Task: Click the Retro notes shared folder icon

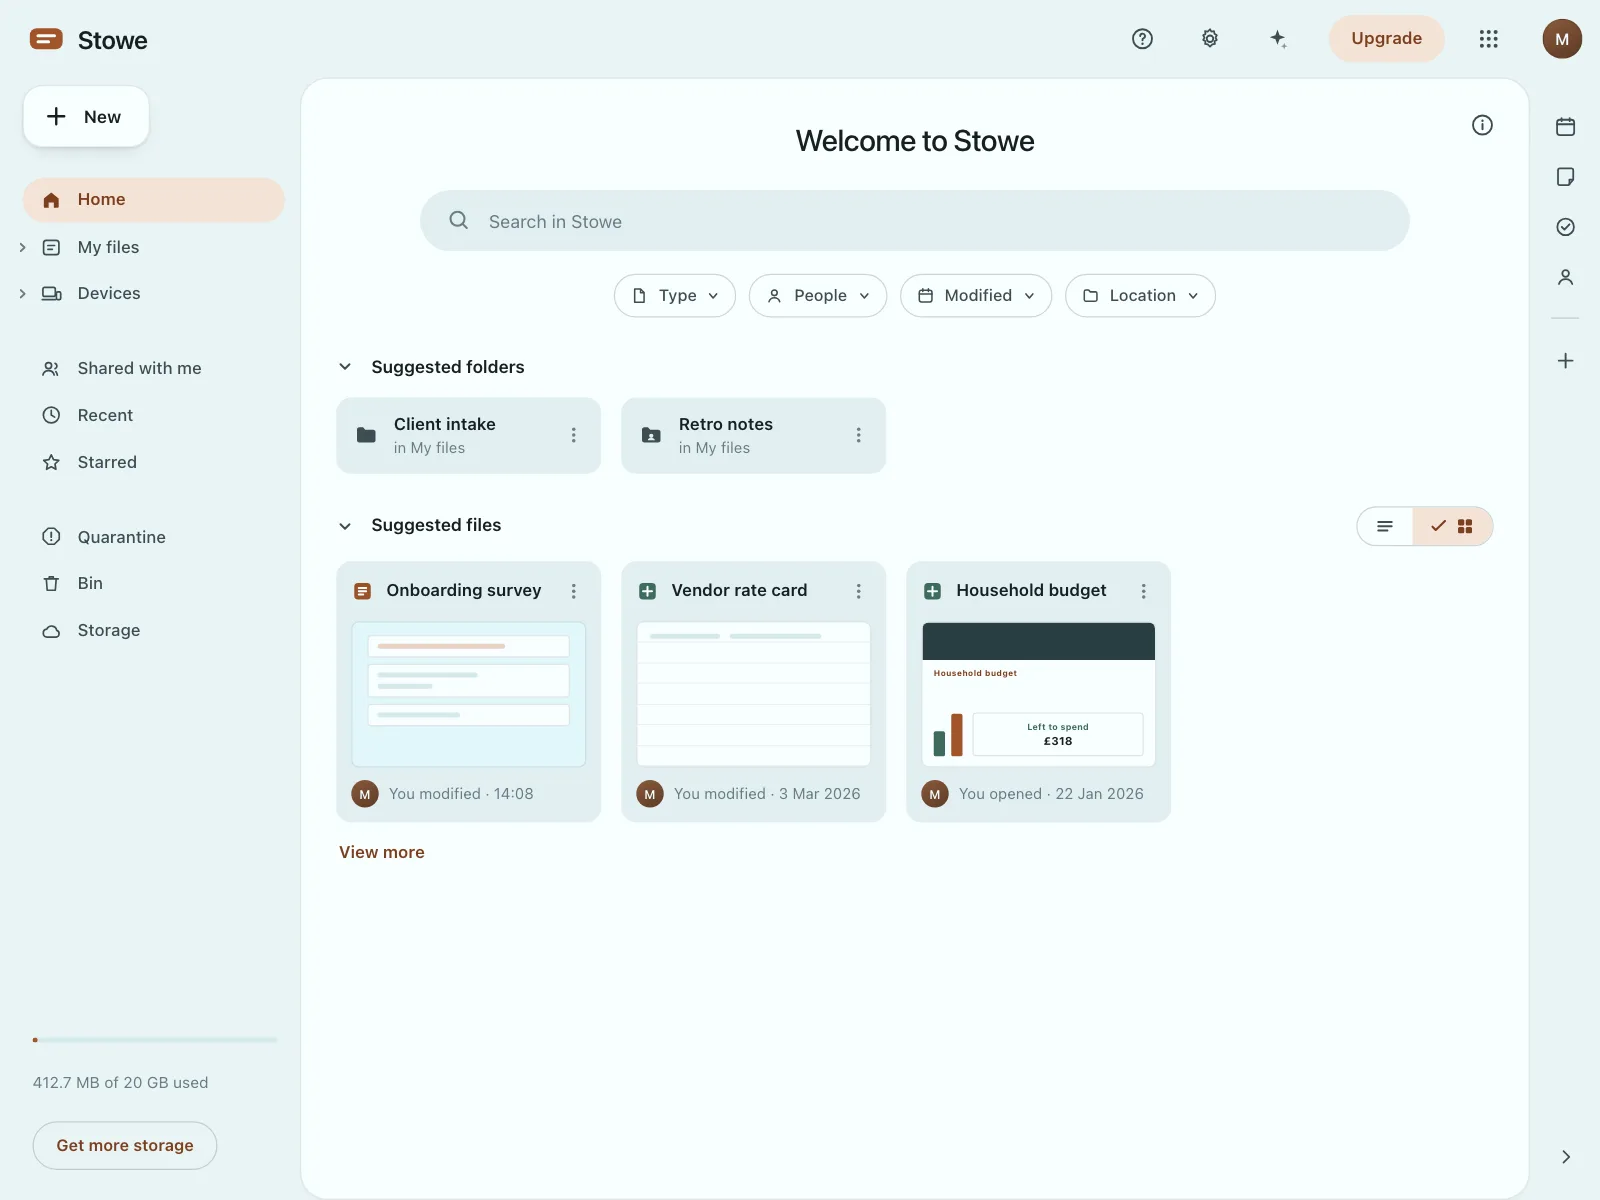Action: tap(652, 435)
